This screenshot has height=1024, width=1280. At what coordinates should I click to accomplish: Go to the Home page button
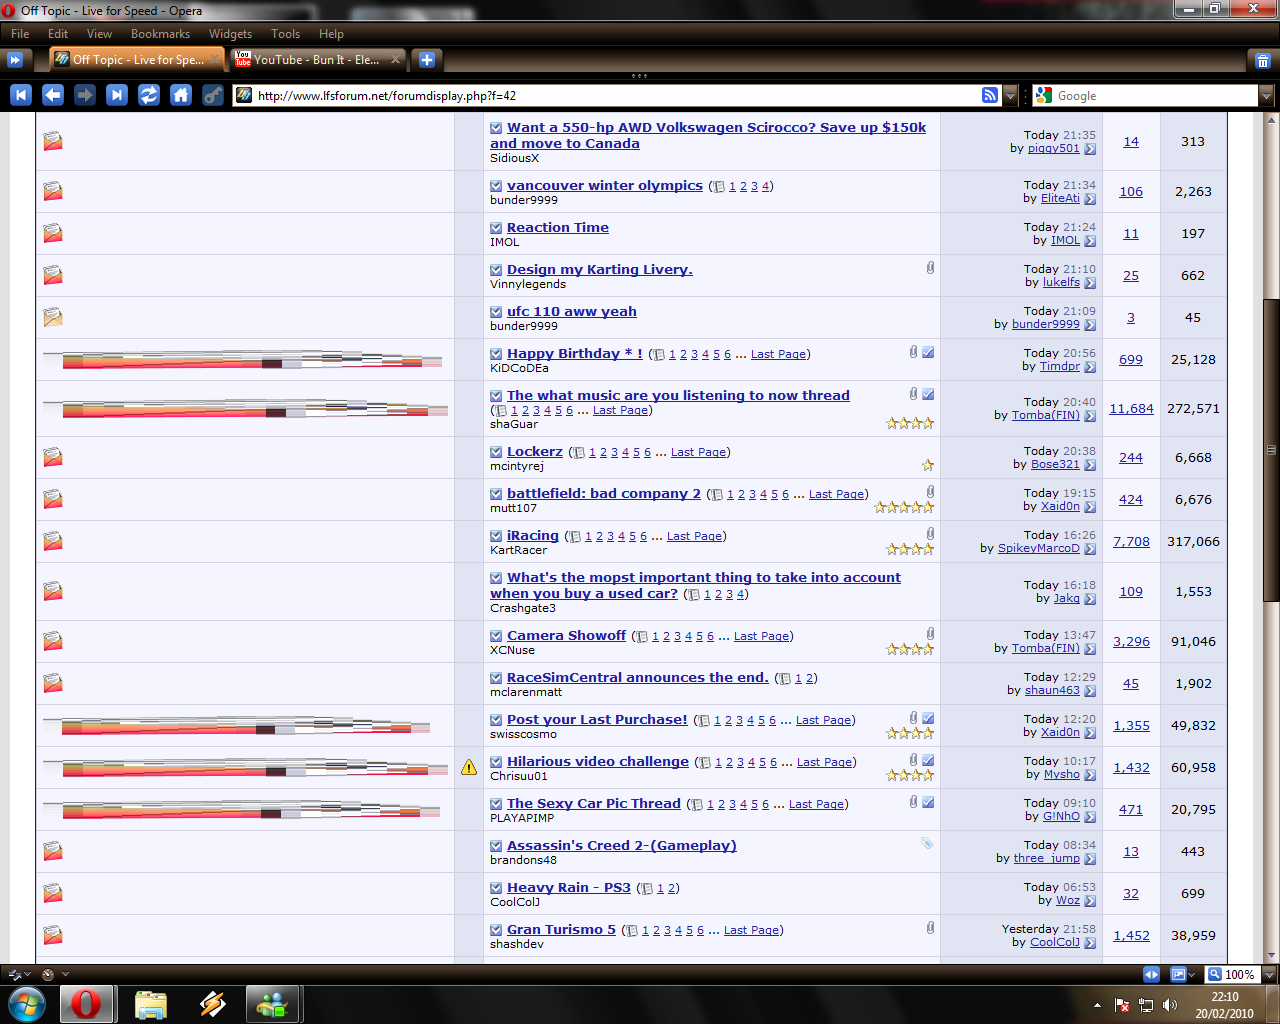coord(181,95)
